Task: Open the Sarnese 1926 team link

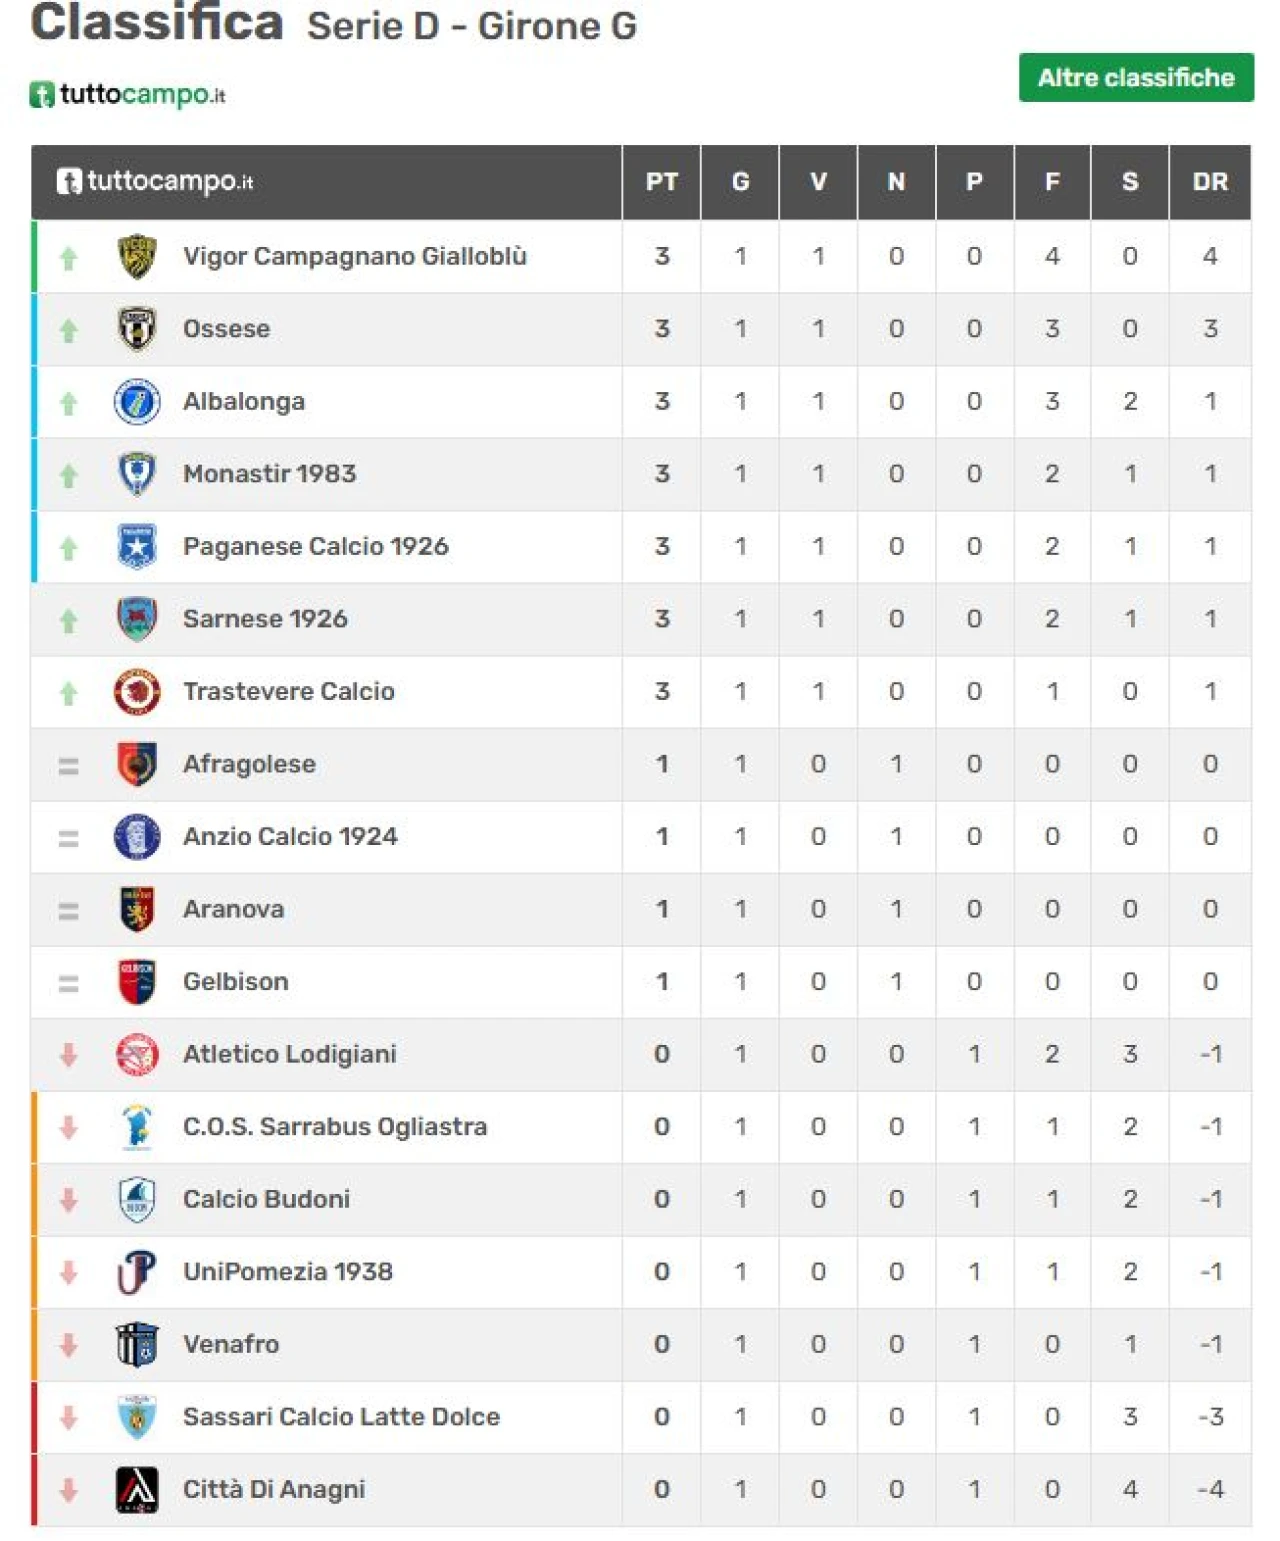Action: pos(265,619)
